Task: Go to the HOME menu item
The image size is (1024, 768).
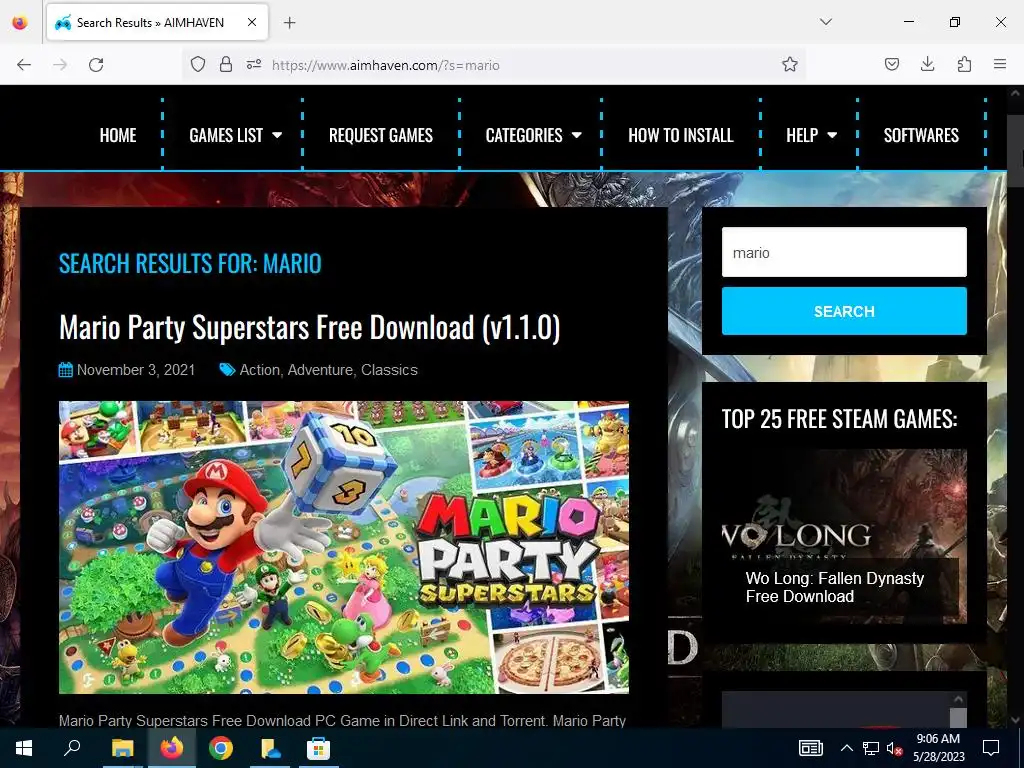Action: [x=118, y=135]
